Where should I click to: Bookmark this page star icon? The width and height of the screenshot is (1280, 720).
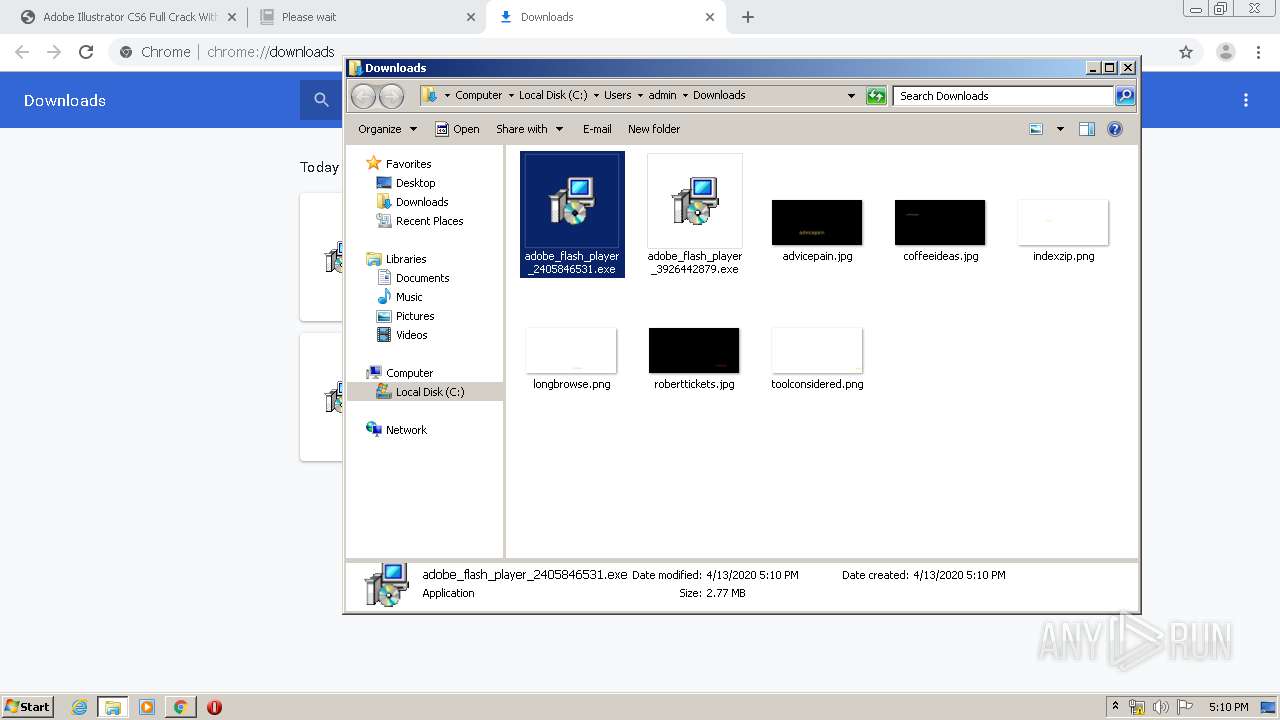coord(1186,52)
